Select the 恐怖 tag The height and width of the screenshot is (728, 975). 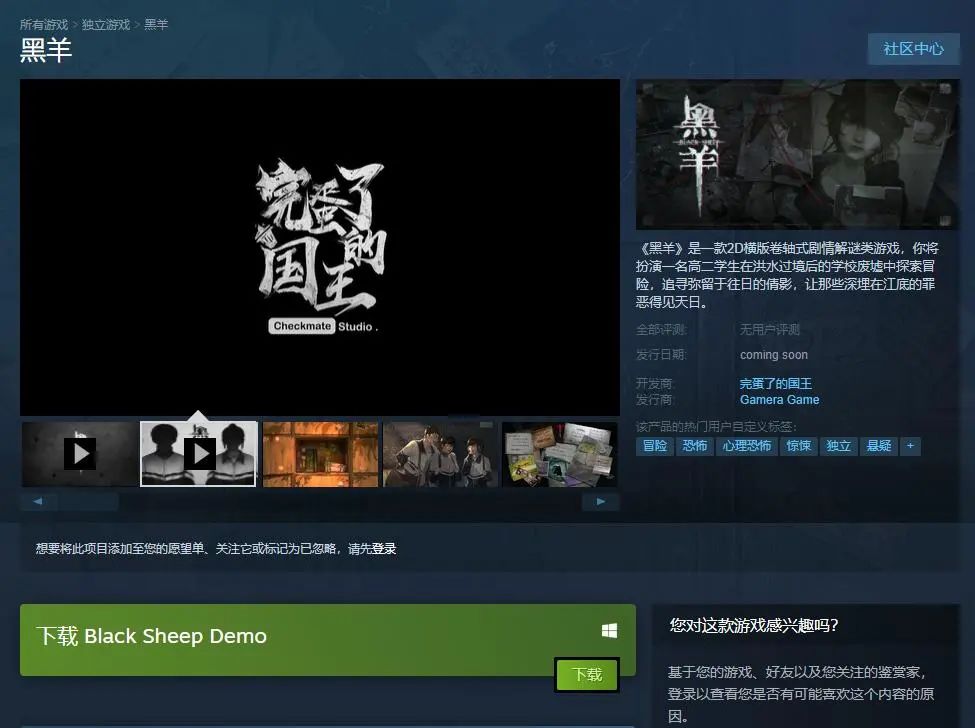pyautogui.click(x=696, y=446)
